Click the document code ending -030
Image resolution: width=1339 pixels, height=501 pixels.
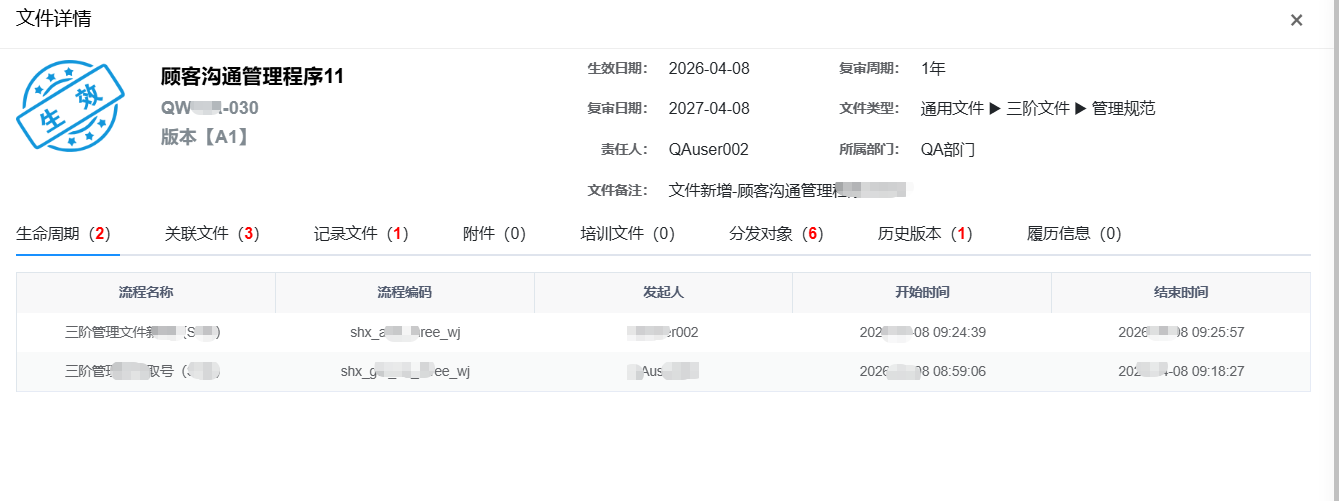(x=210, y=108)
